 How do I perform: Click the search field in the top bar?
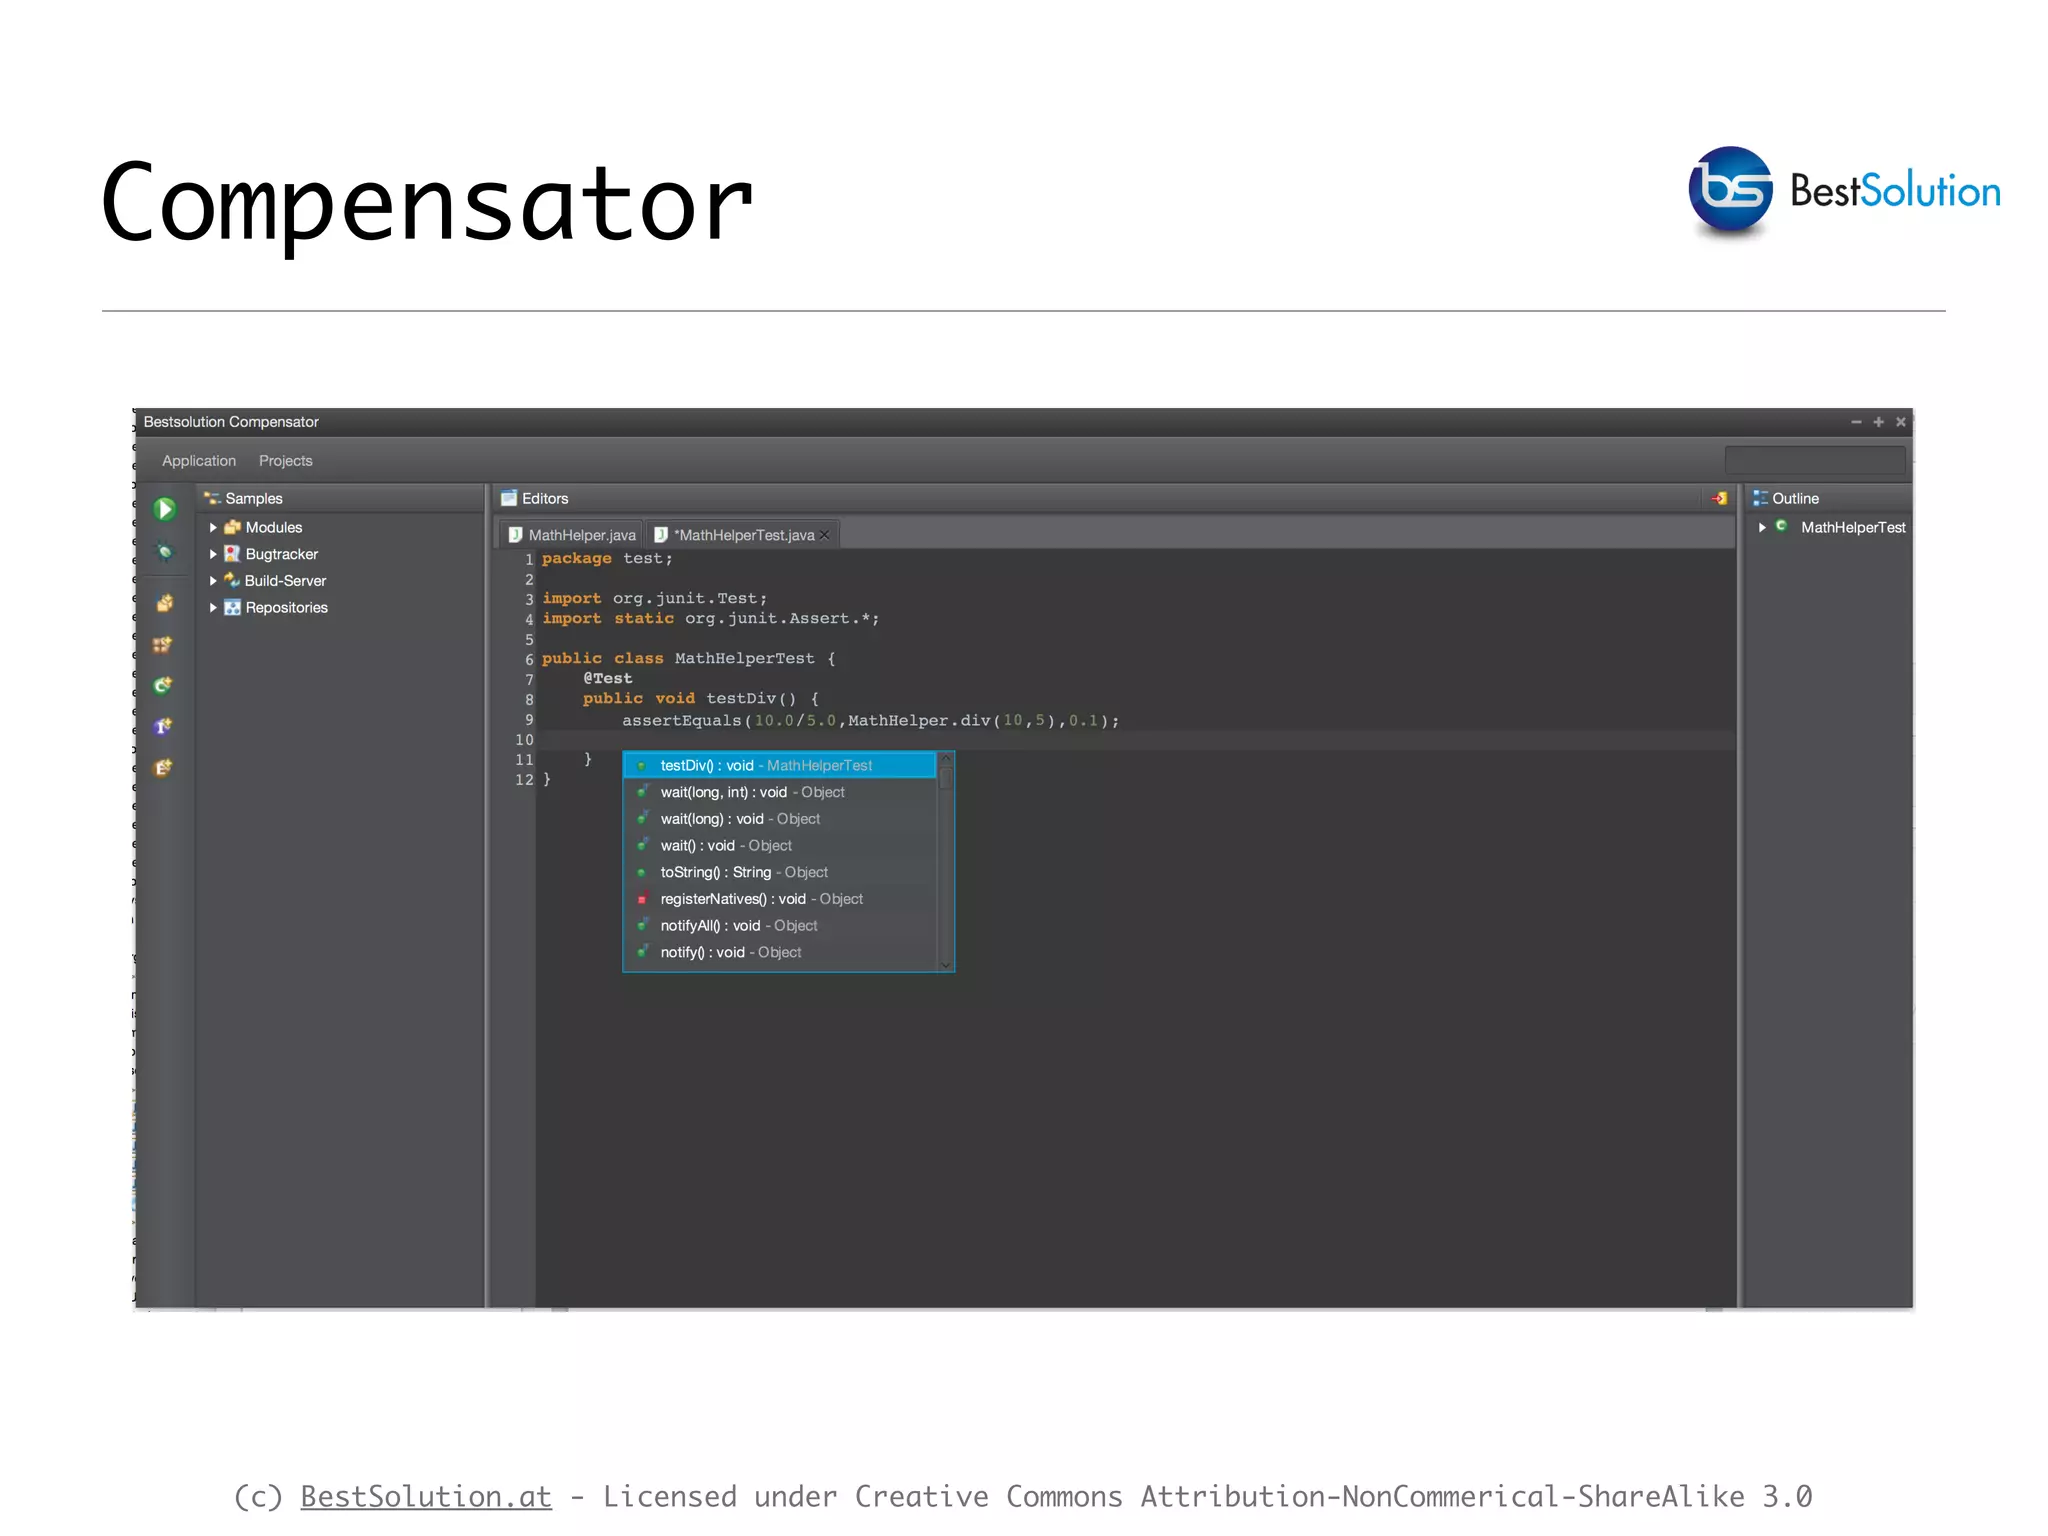(x=1814, y=460)
